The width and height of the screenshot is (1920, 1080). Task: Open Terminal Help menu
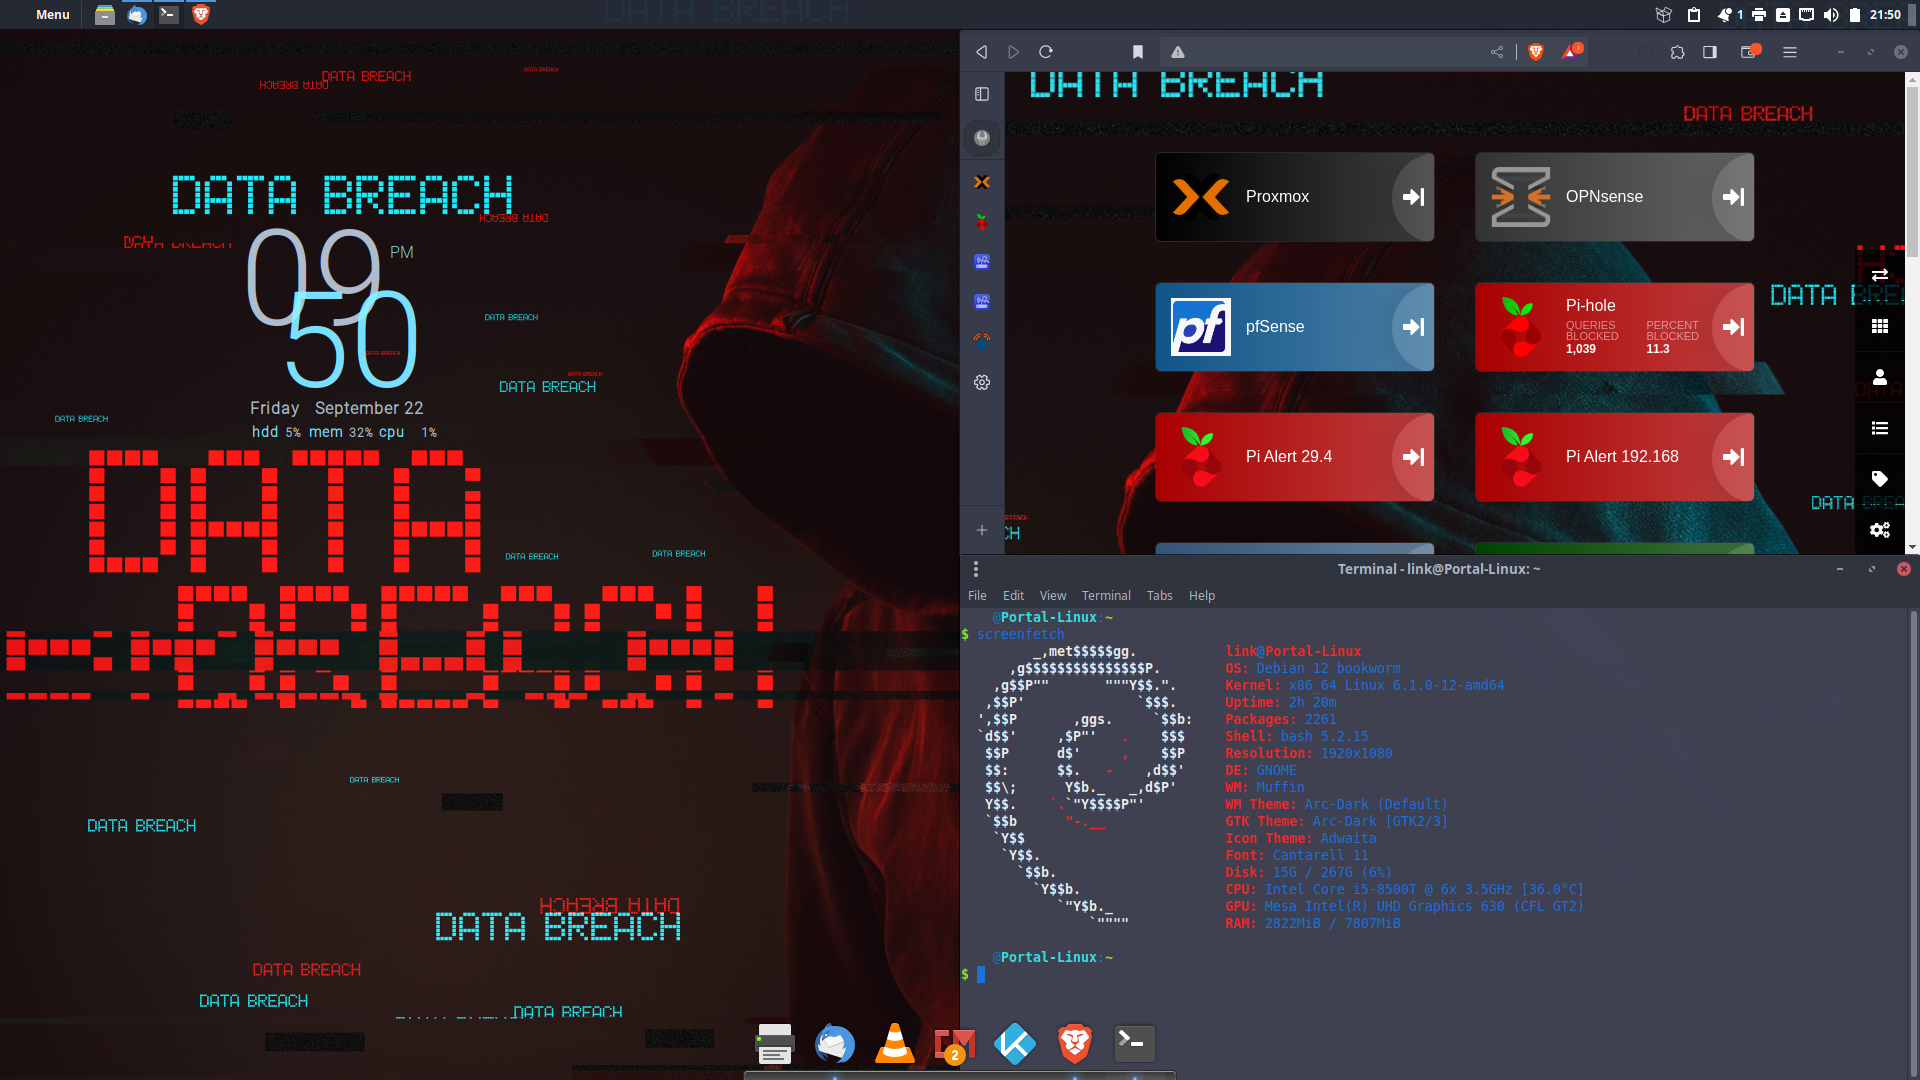(1201, 595)
